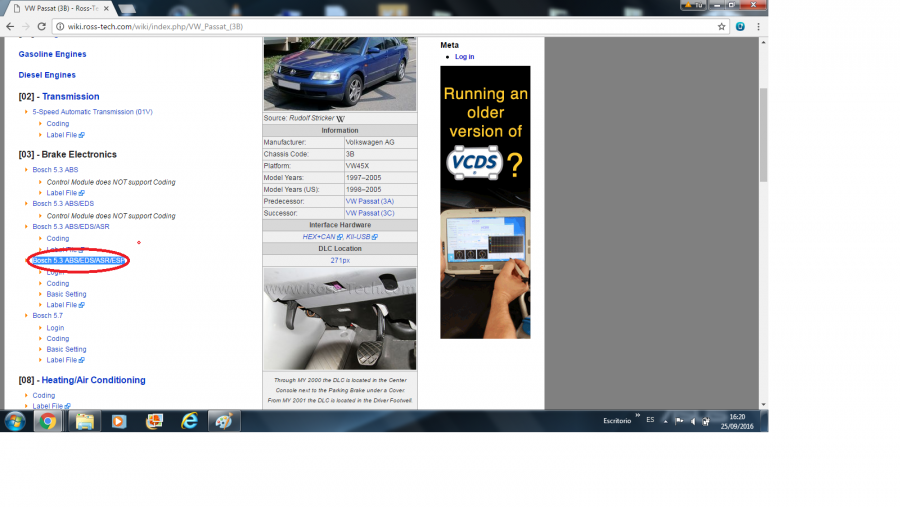Open Label File under 01V transmission
The height and width of the screenshot is (507, 900).
[x=65, y=135]
